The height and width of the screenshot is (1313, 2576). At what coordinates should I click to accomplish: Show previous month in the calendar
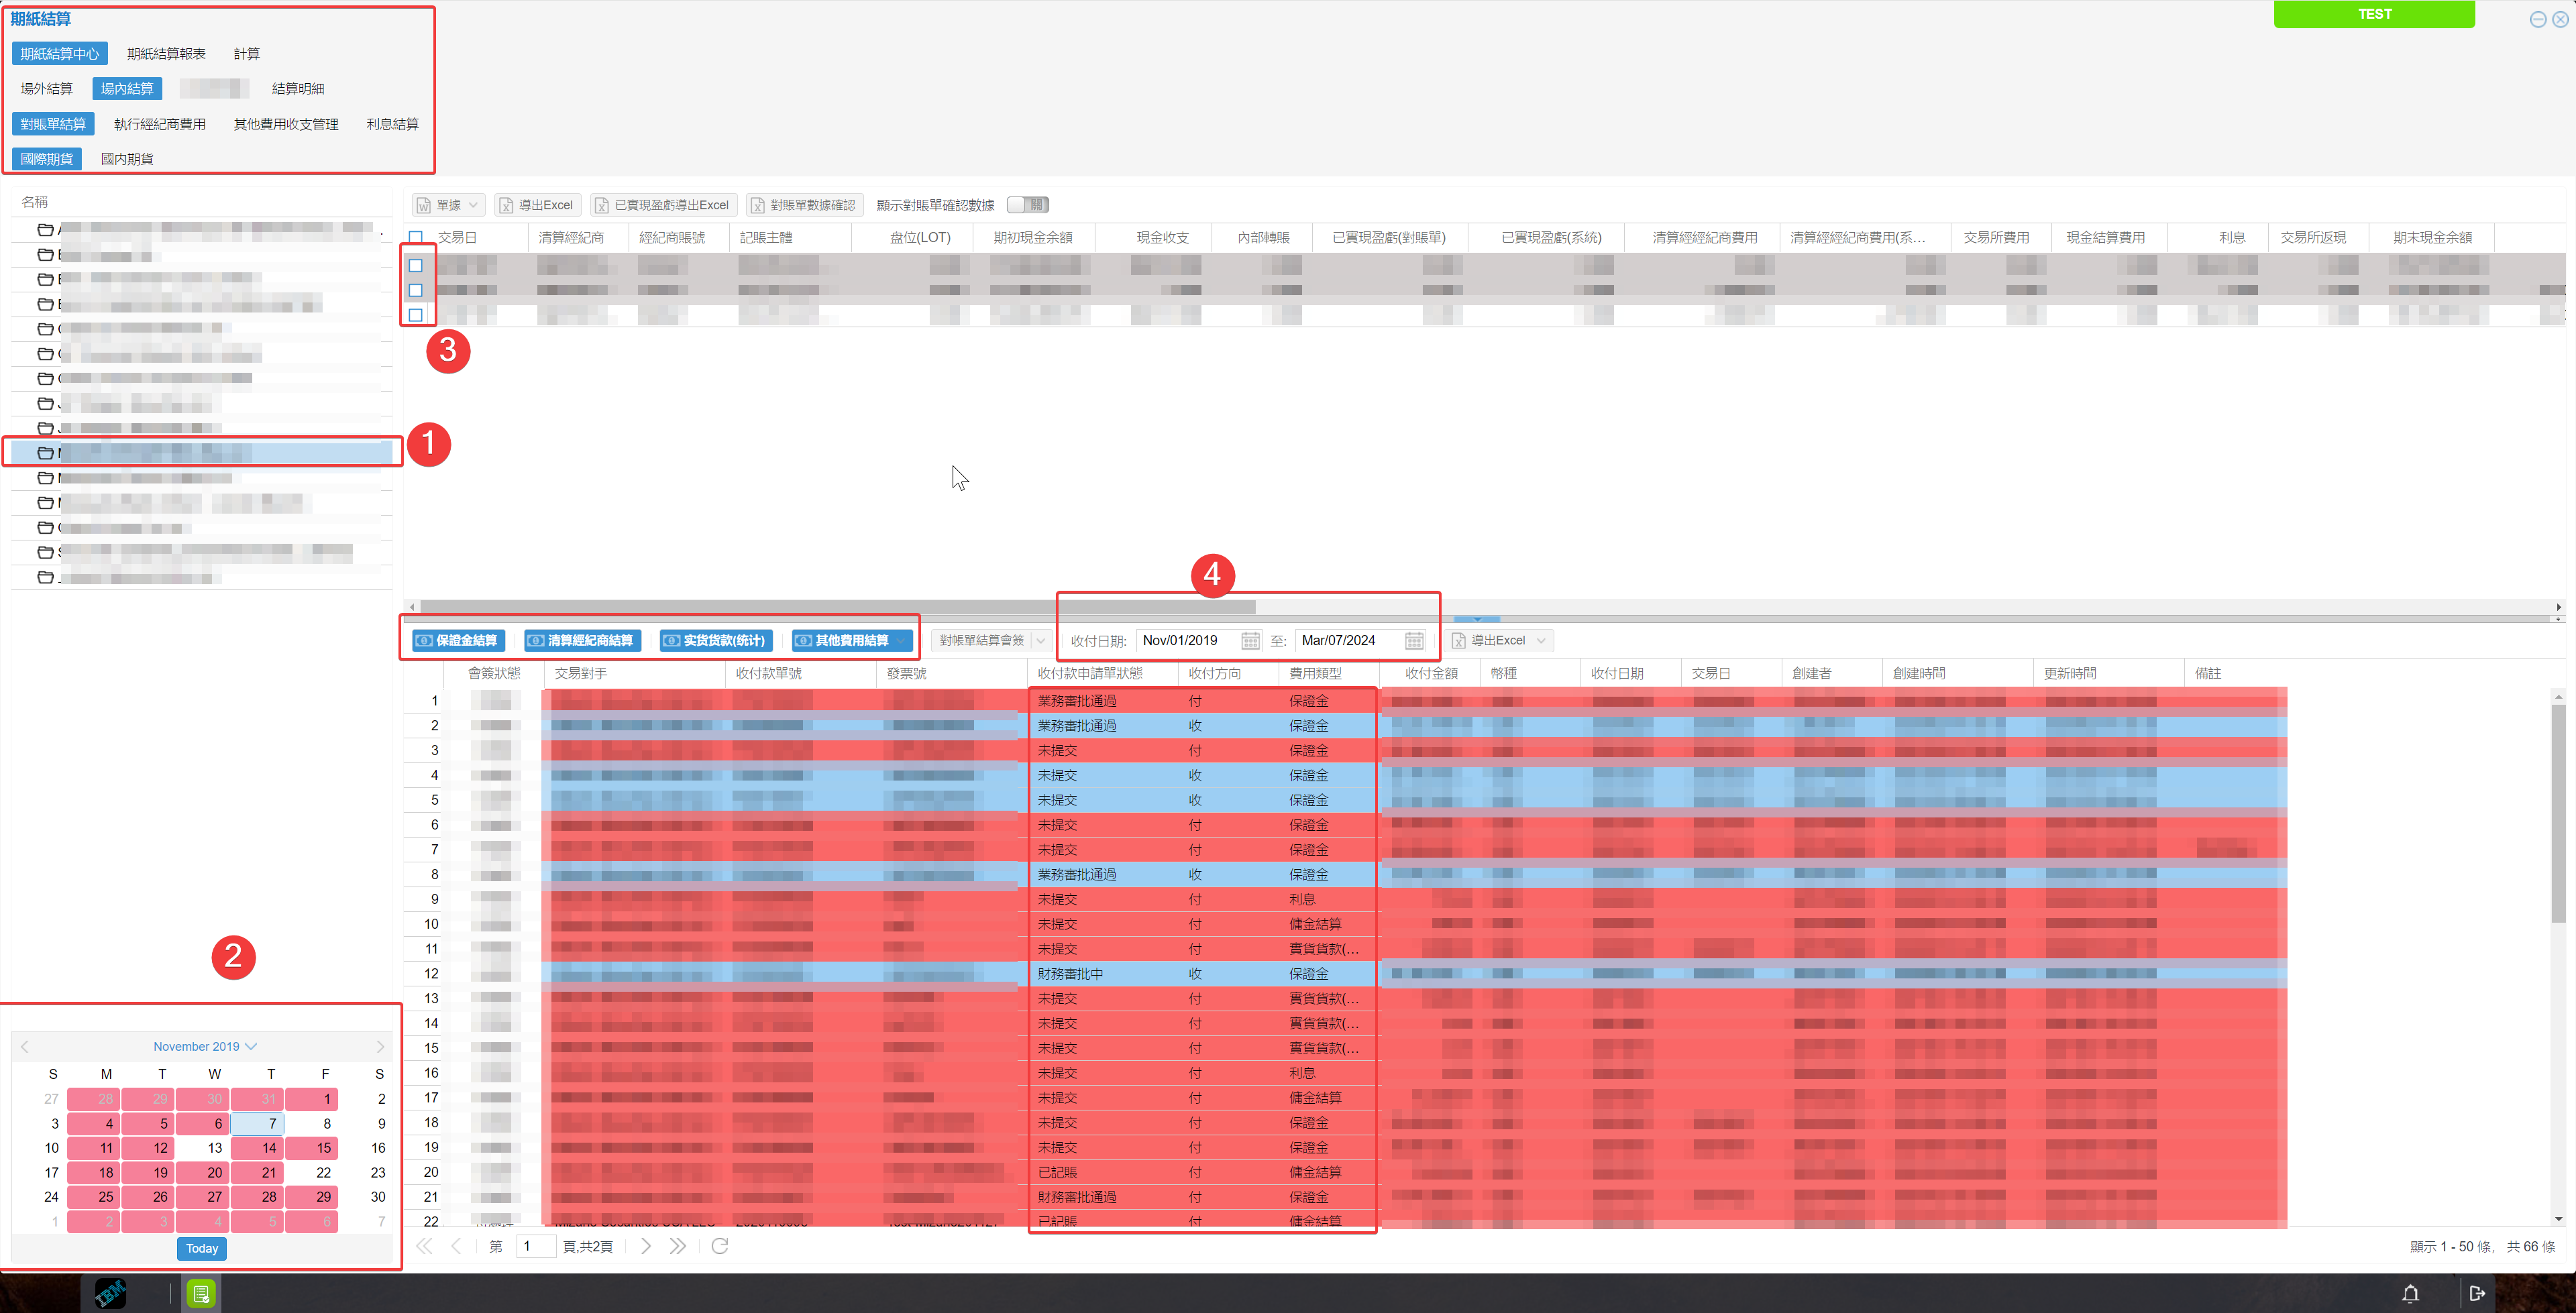pos(24,1046)
